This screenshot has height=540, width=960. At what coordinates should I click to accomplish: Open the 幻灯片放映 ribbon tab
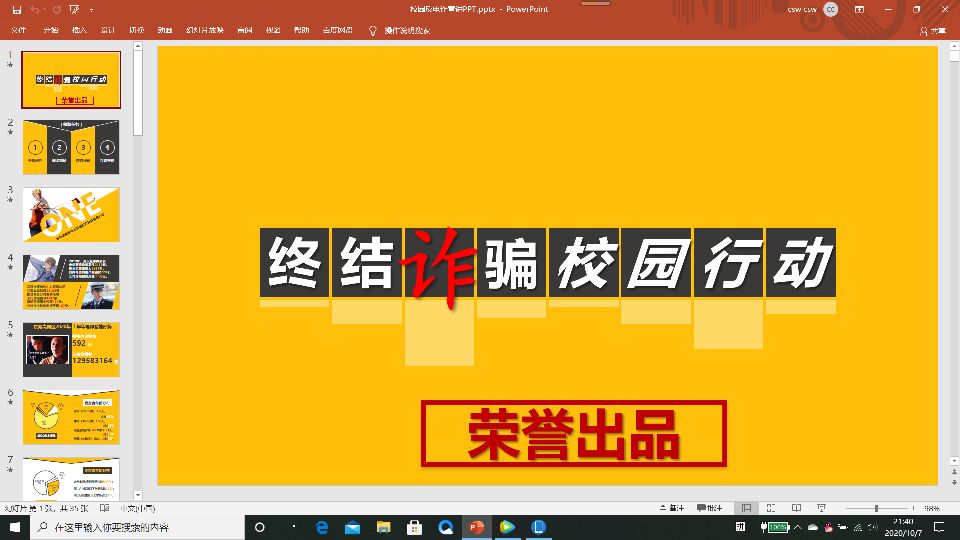[204, 30]
